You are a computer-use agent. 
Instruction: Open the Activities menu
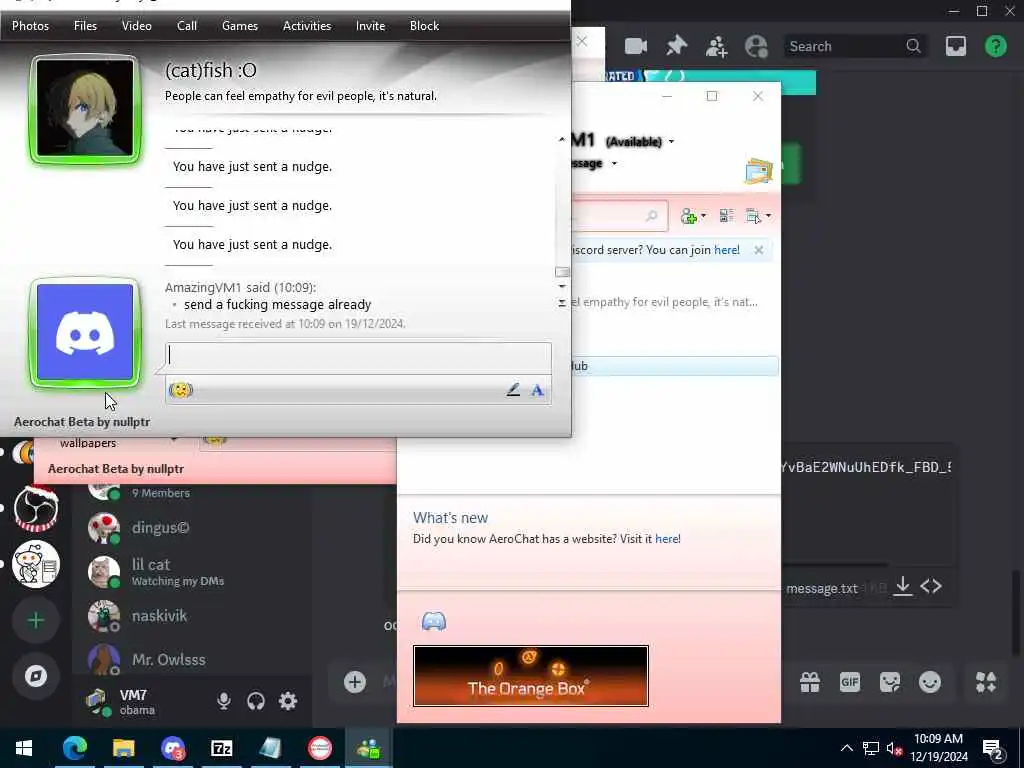pos(307,25)
